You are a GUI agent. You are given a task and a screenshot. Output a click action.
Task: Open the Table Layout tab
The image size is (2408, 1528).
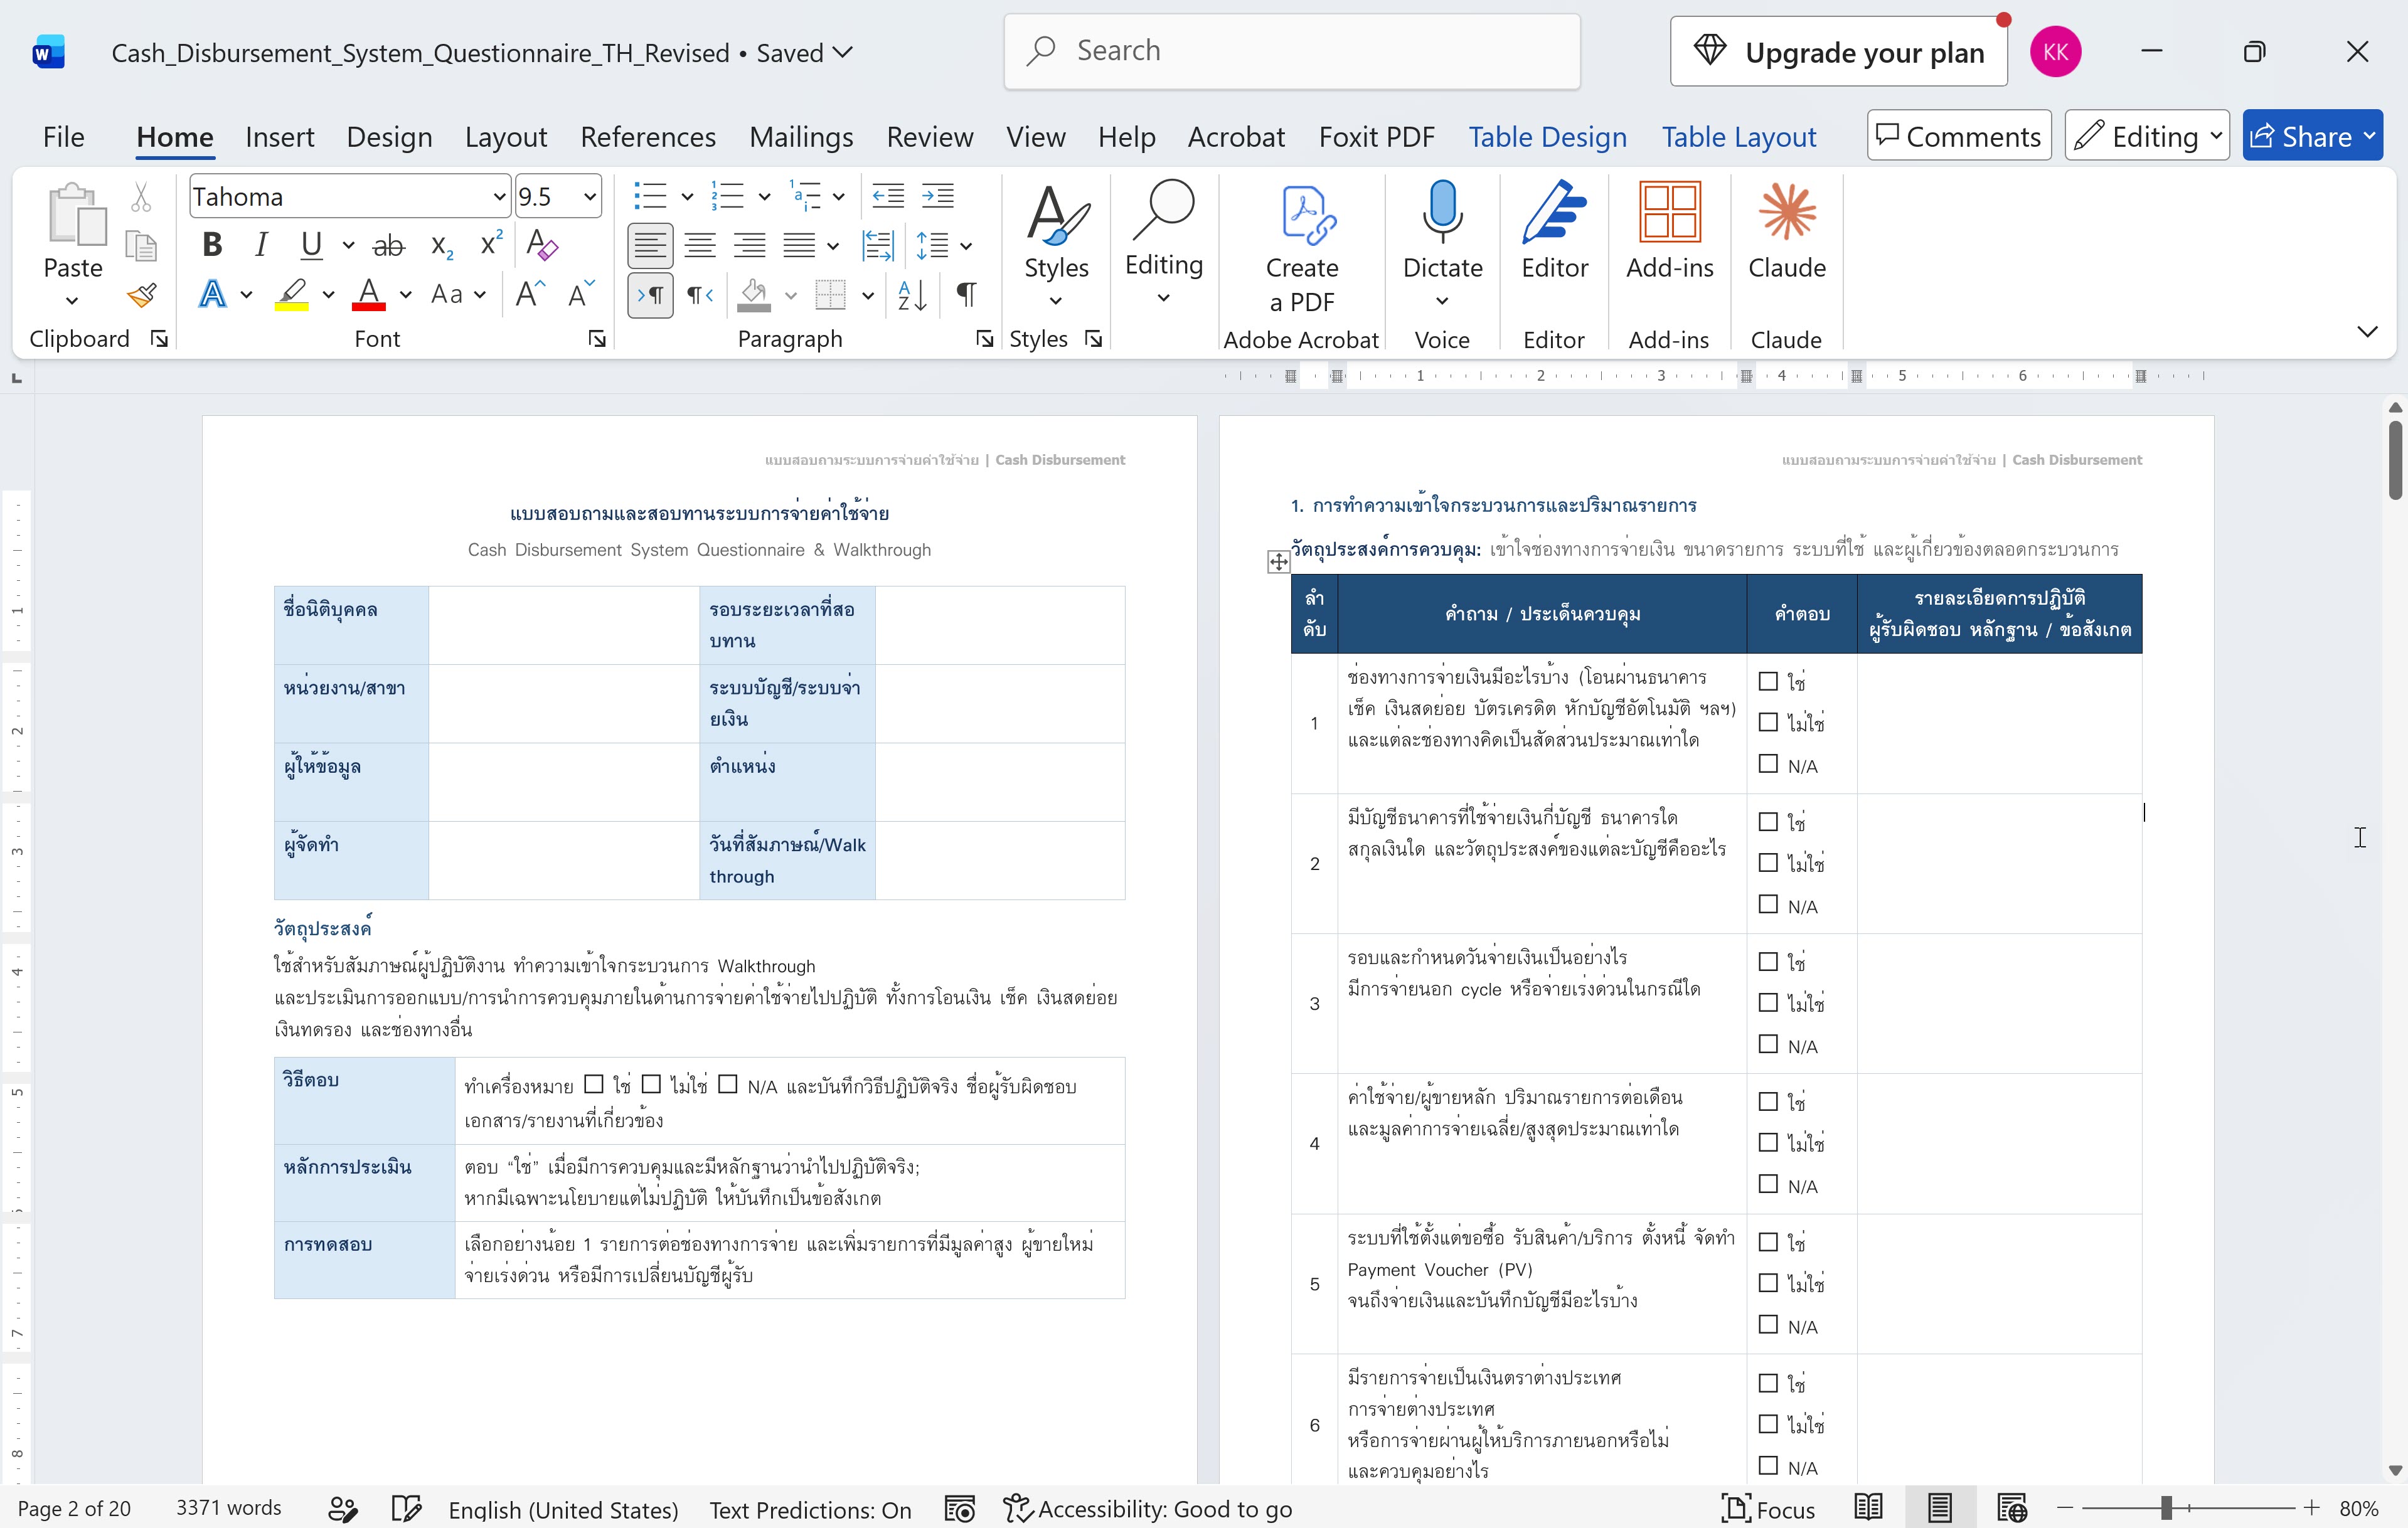[1739, 137]
